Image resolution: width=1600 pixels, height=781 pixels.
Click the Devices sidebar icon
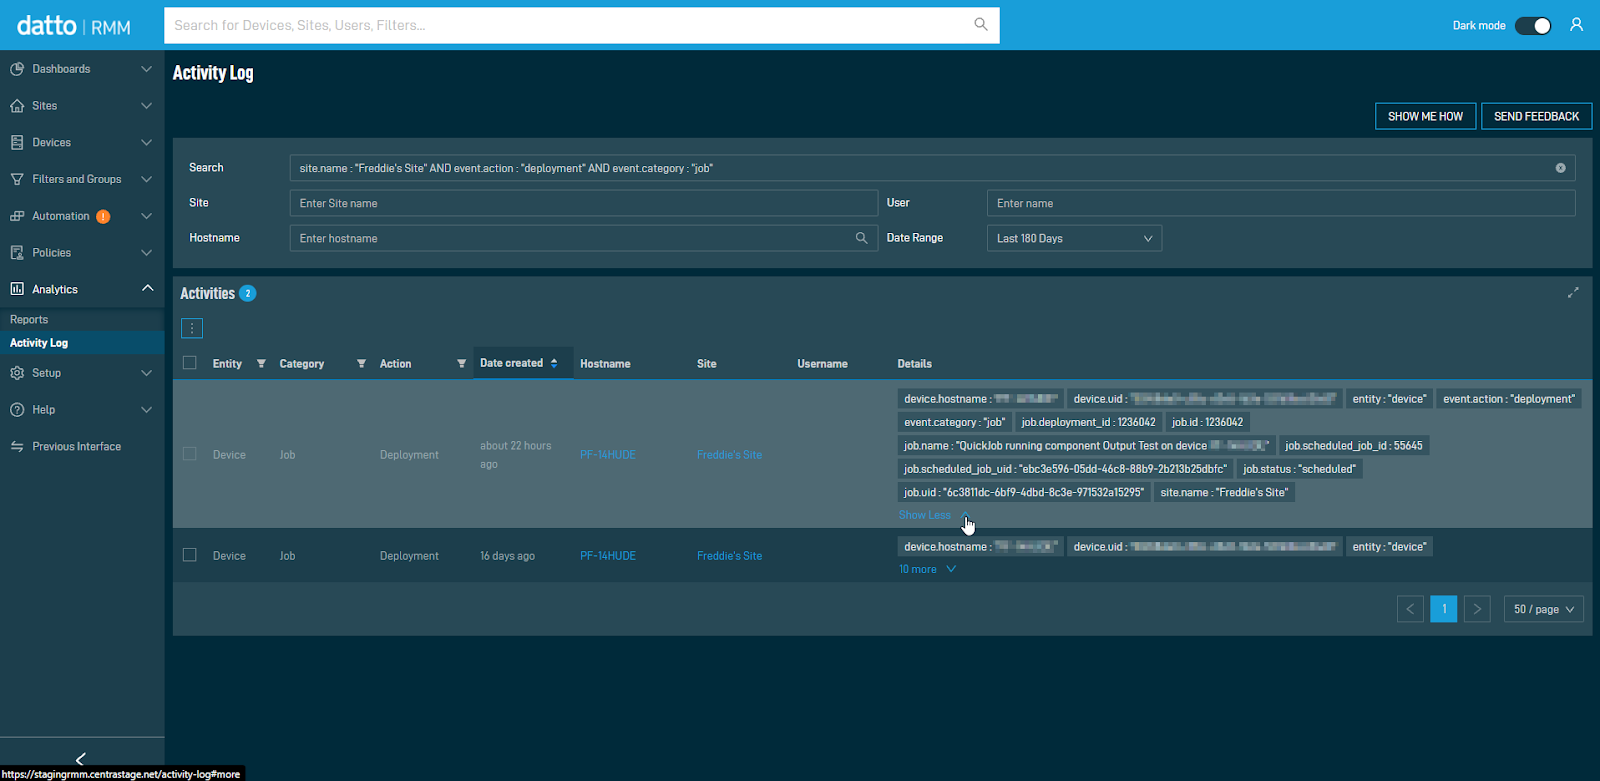click(x=17, y=143)
